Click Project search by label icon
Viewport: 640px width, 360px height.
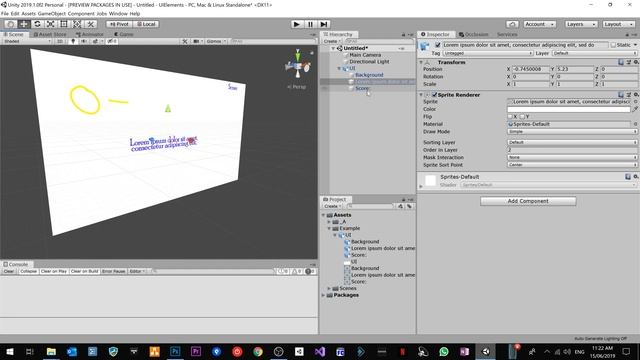[409, 206]
